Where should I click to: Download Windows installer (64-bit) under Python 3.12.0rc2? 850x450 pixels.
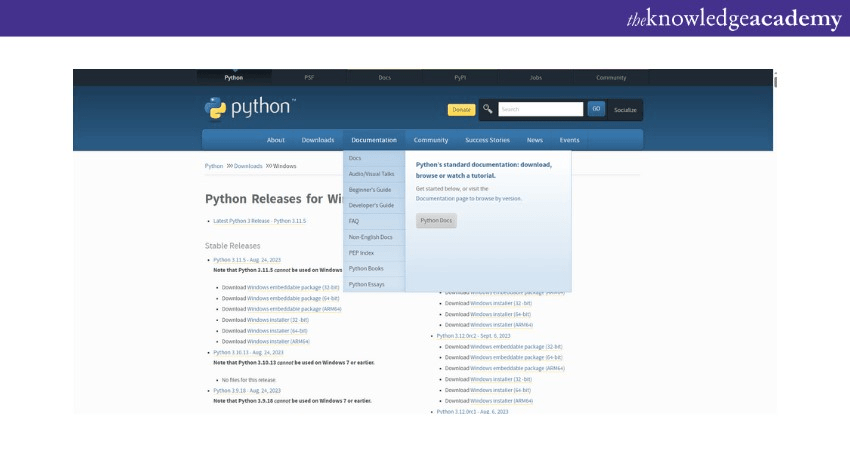[x=501, y=390]
